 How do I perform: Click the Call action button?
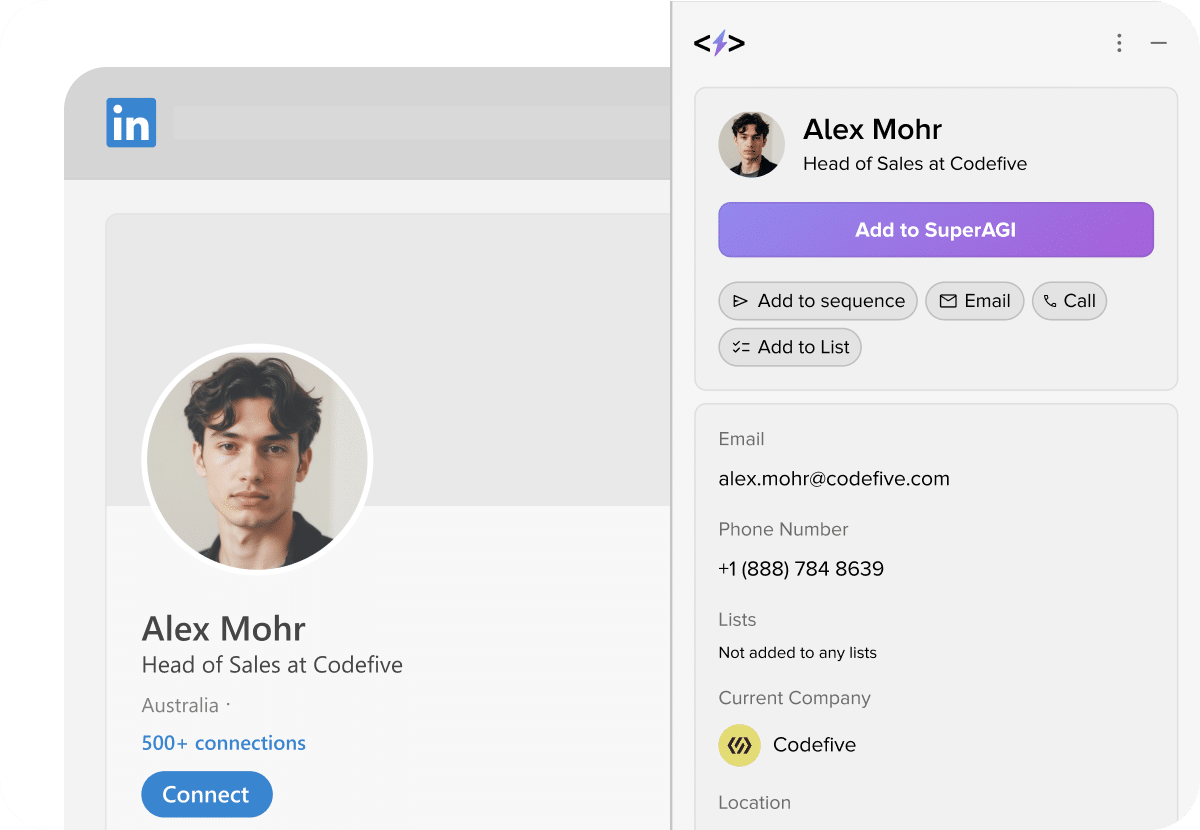[1069, 301]
